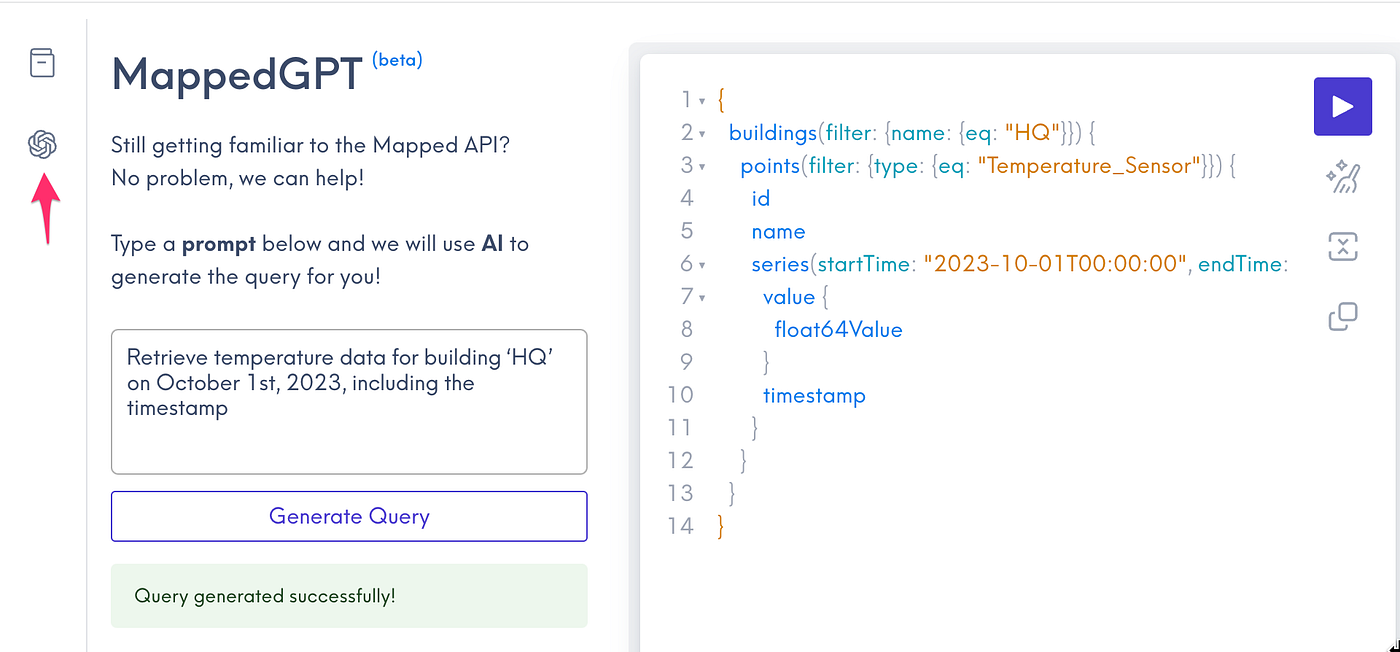Screen dimensions: 1400x652
Task: Open the MappedGPT AI icon in sidebar
Action: coord(42,145)
